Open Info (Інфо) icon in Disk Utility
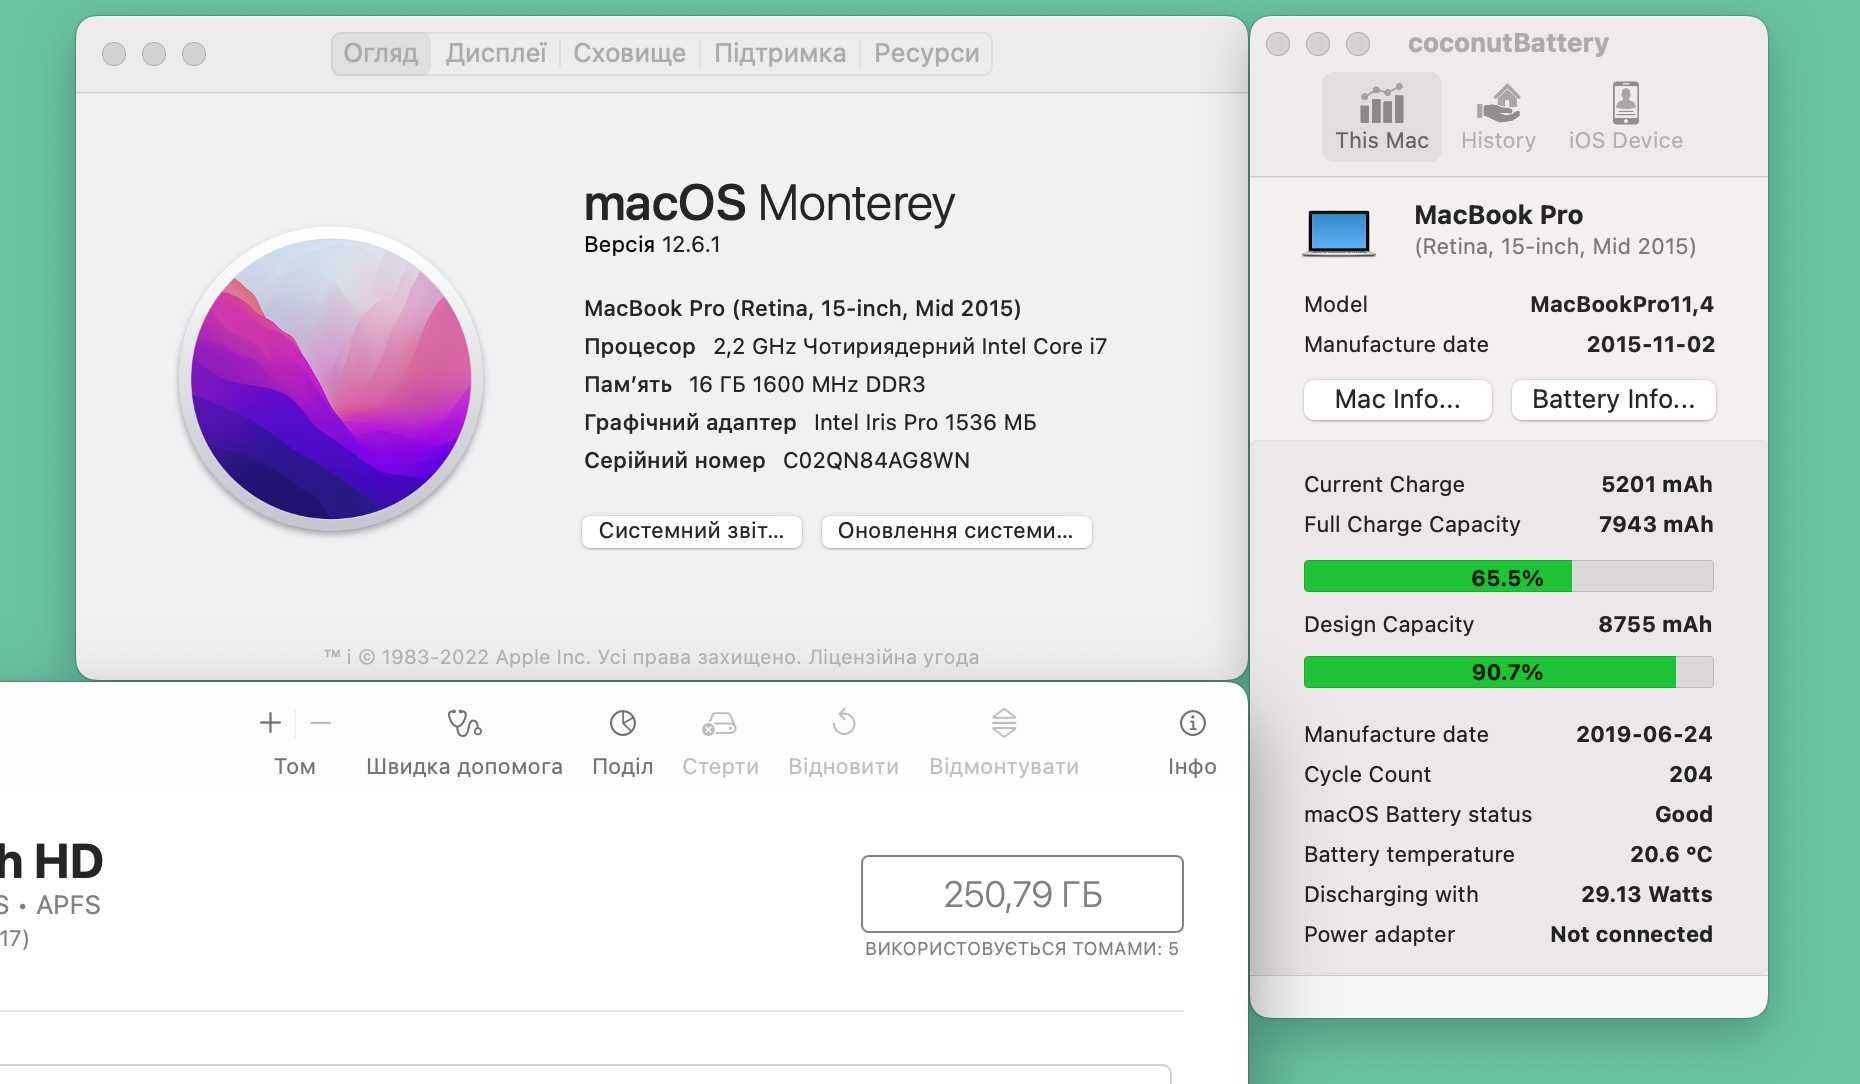 pyautogui.click(x=1192, y=723)
